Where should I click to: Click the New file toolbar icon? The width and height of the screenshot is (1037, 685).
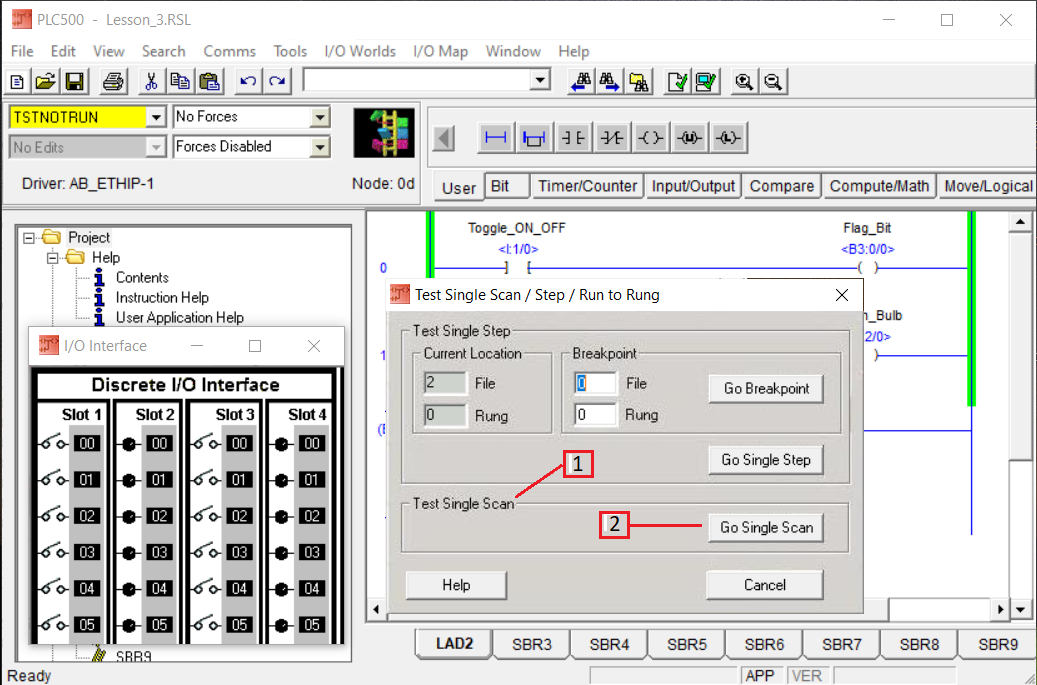[x=17, y=81]
